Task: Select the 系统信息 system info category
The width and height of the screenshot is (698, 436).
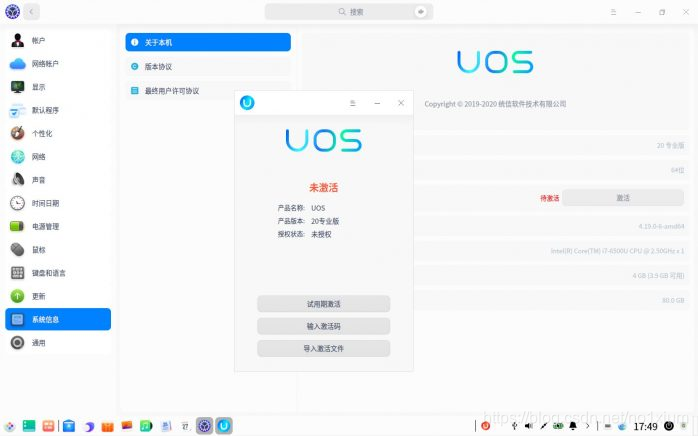Action: (58, 319)
